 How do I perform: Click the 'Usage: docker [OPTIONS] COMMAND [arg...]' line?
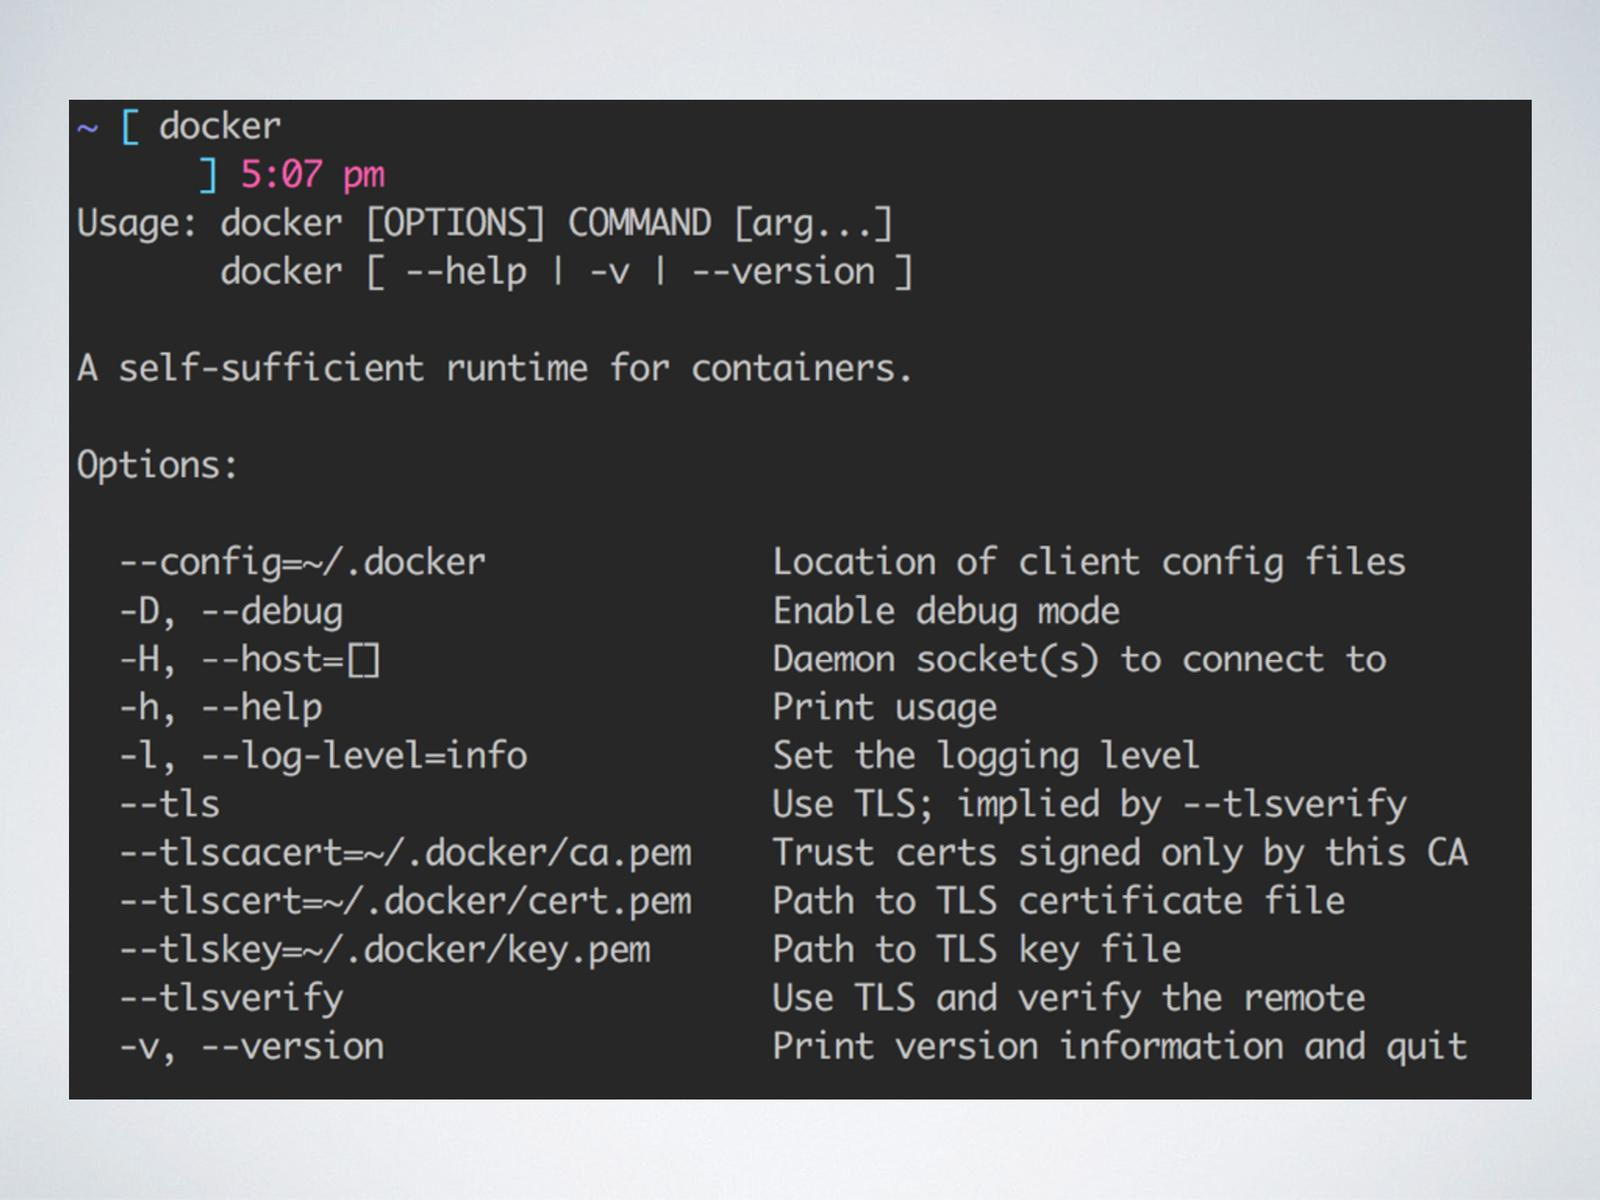coord(485,223)
